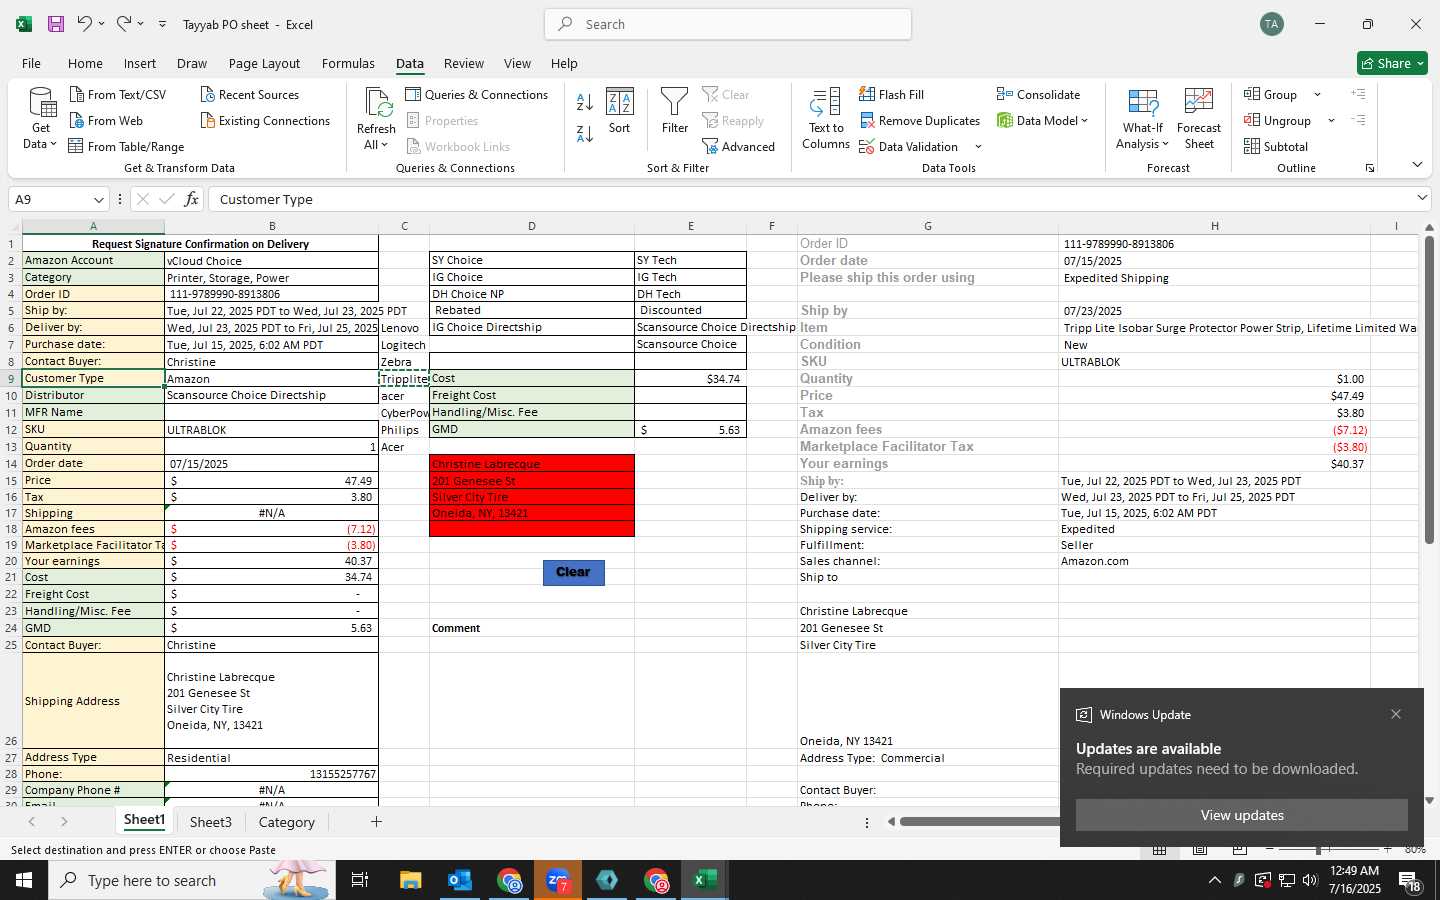
Task: Apply Flash Fill
Action: 892,95
